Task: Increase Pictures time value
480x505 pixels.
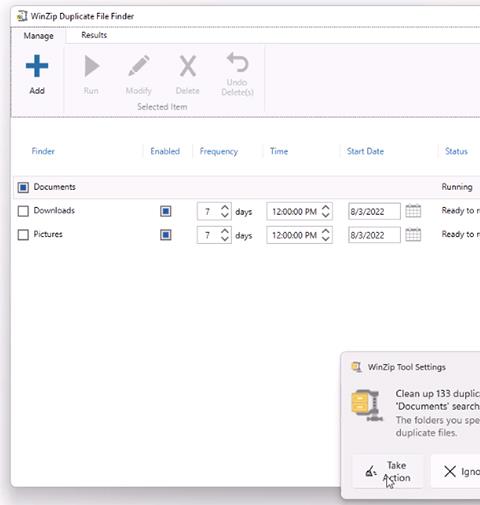Action: 326,231
